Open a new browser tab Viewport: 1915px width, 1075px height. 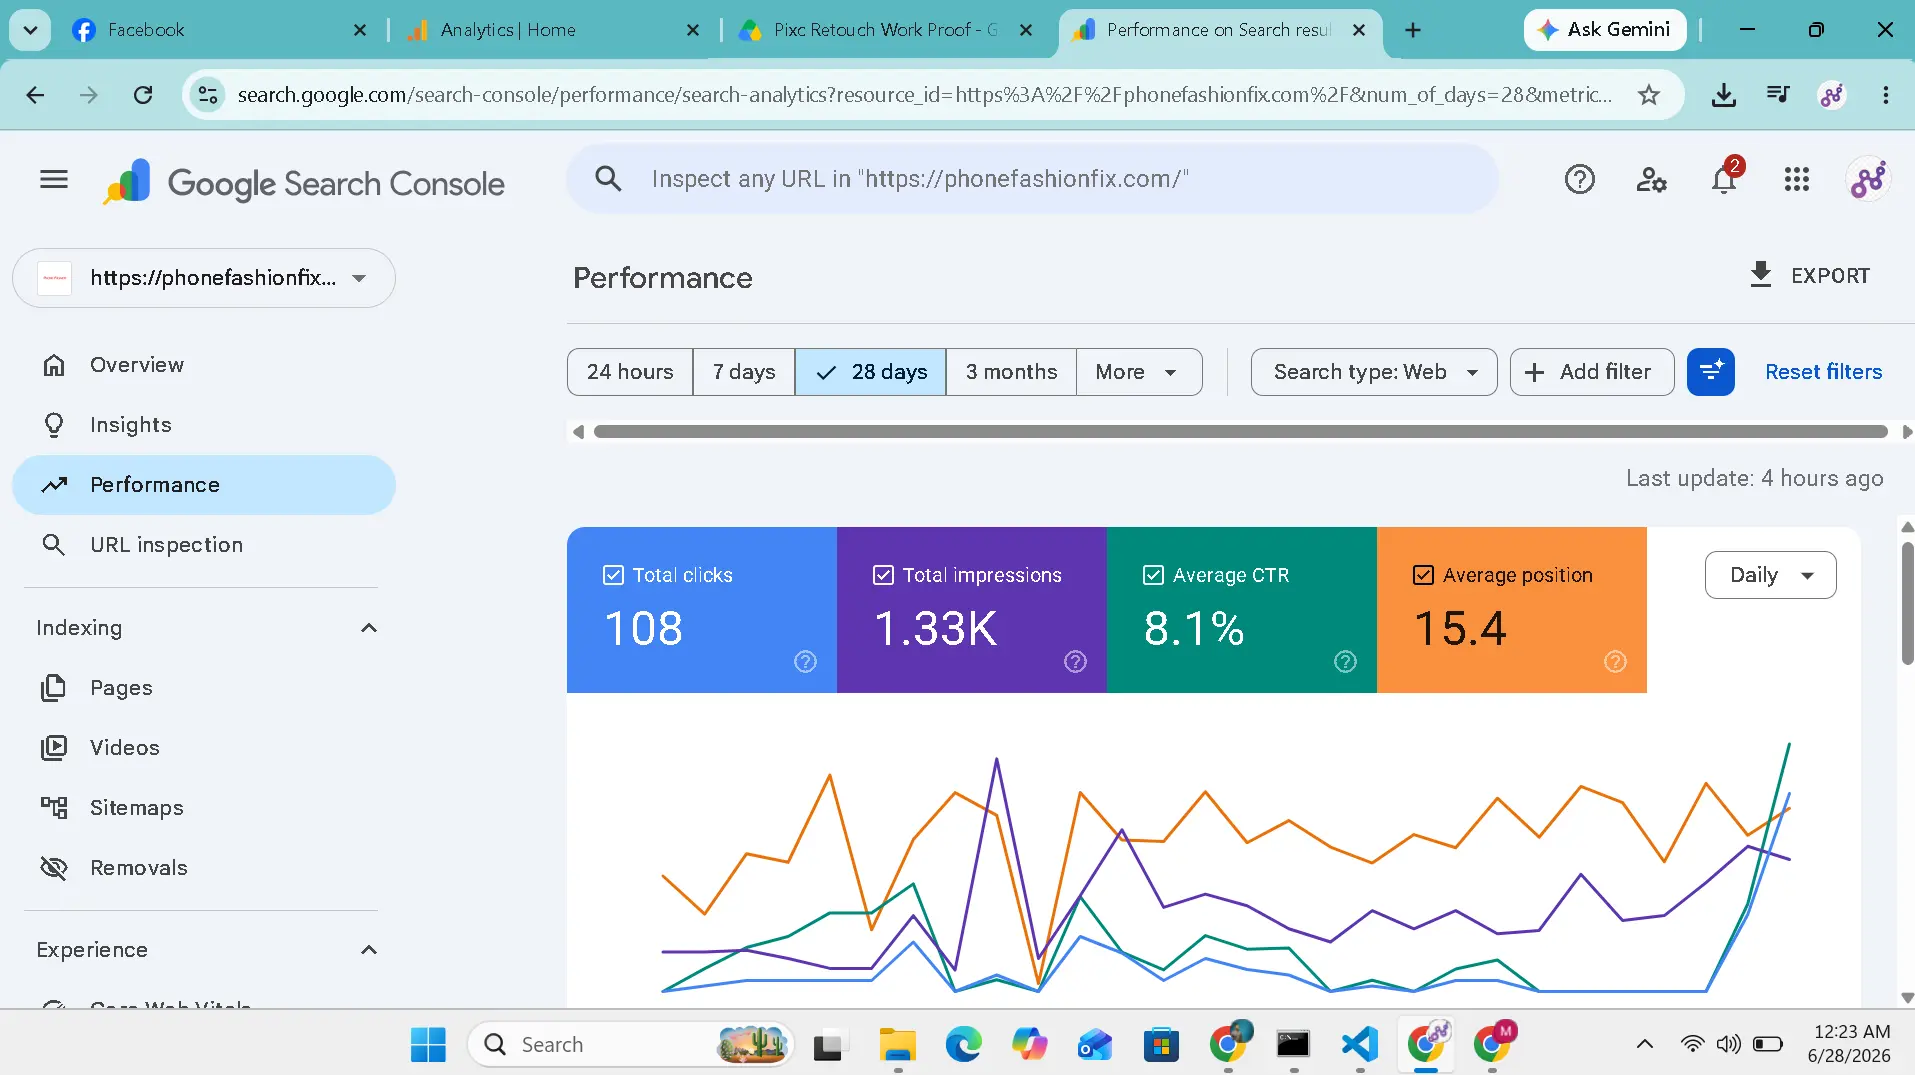[x=1413, y=30]
